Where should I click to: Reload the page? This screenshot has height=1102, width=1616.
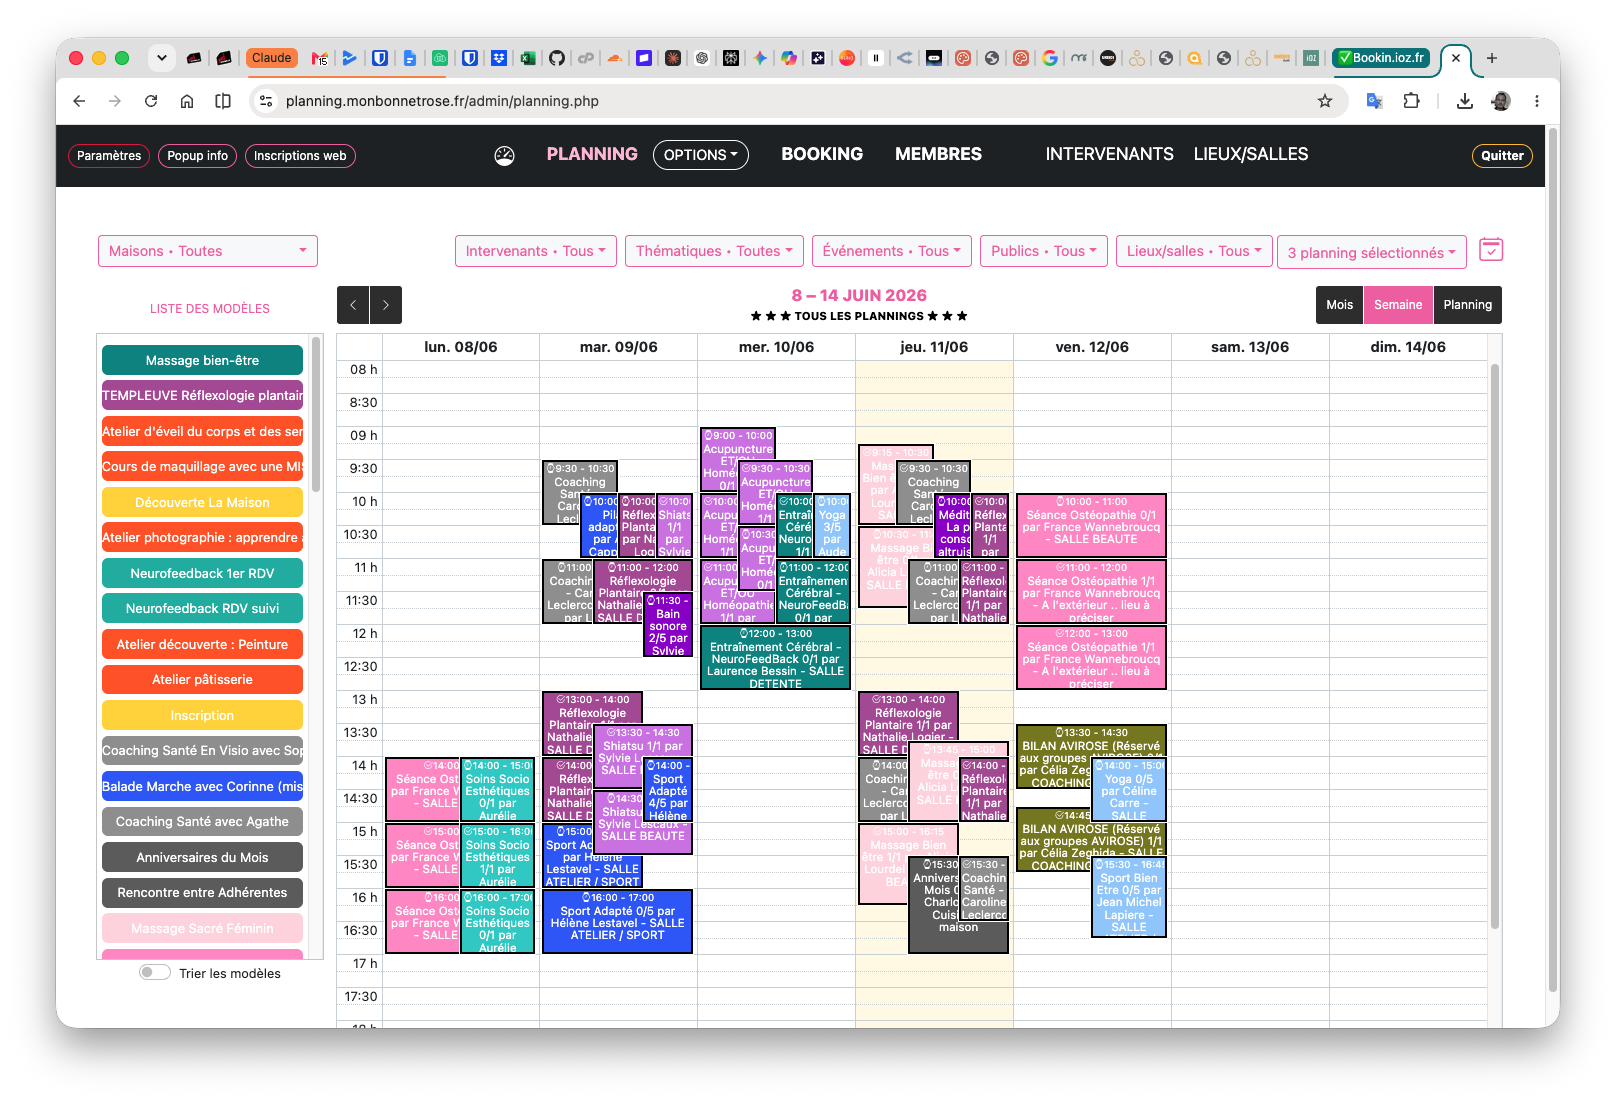coord(151,101)
